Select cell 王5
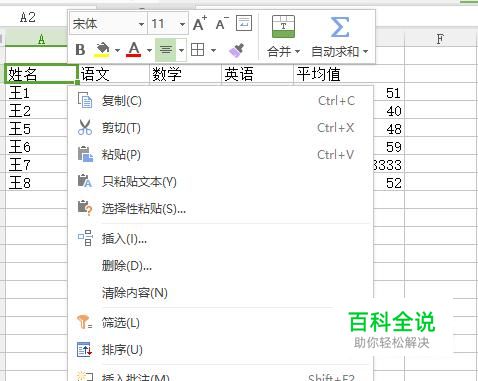Screen dimensions: 478x381 point(36,128)
